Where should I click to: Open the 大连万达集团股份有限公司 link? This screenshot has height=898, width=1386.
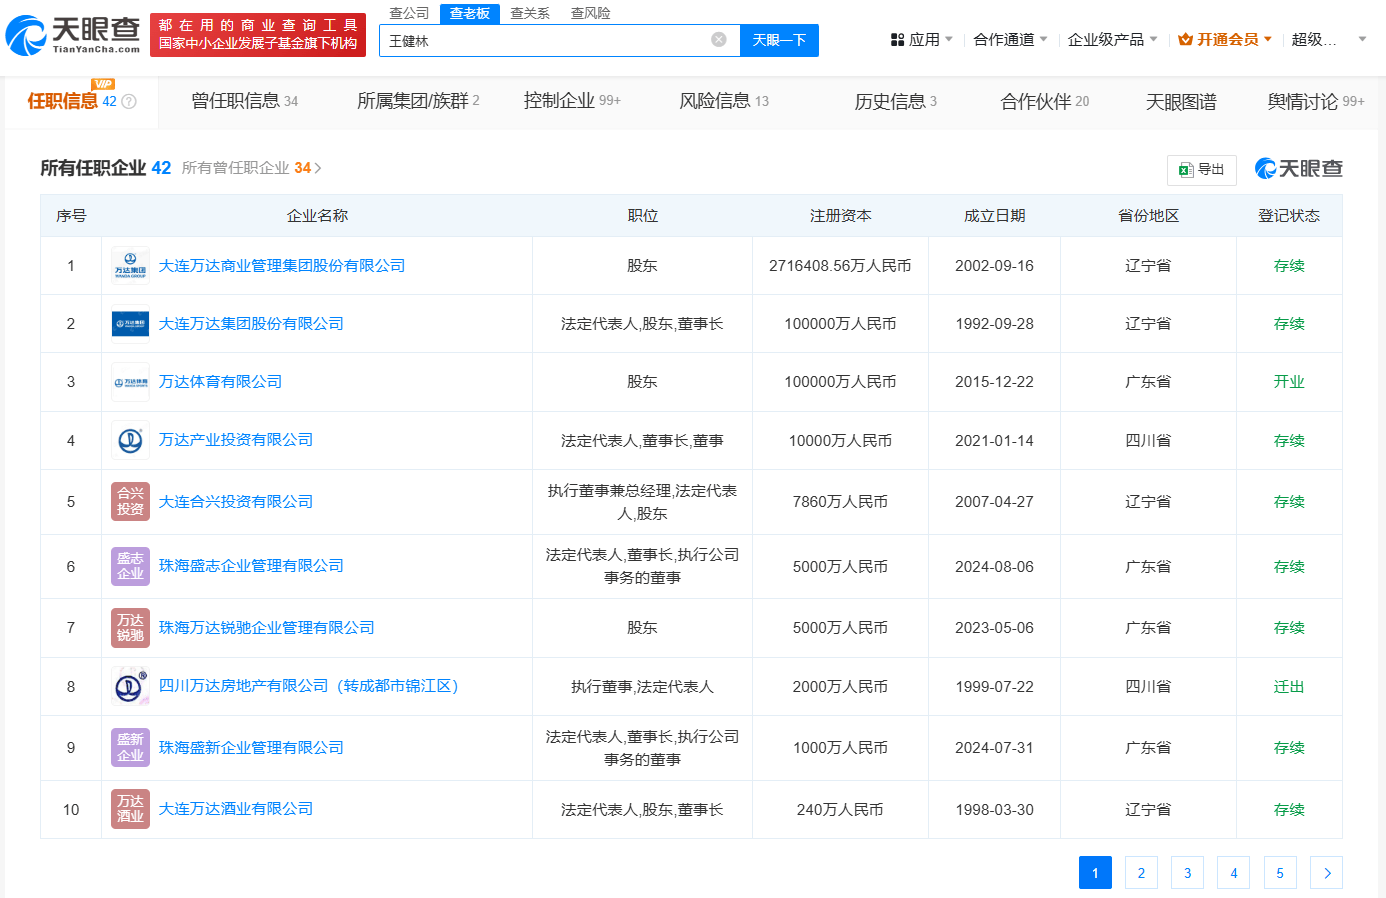tap(251, 324)
